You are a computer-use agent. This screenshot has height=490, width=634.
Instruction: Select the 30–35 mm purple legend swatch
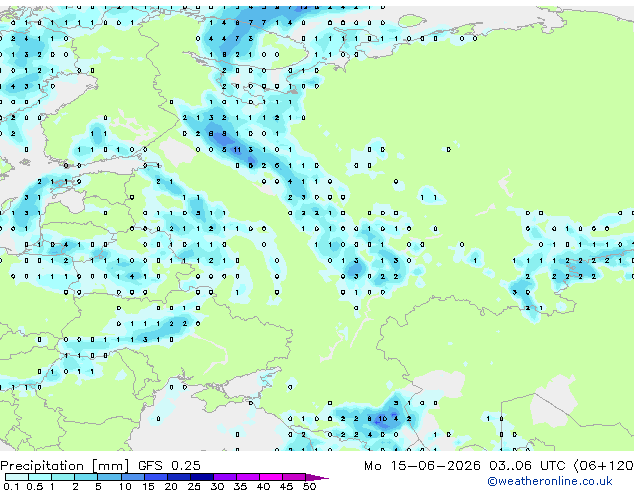pyautogui.click(x=224, y=477)
